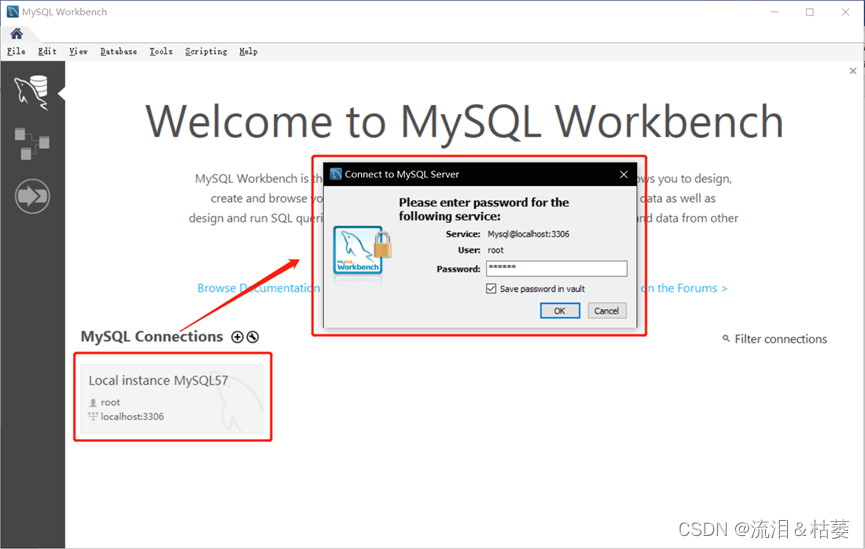Click the Mysql@localhost:3306 service text

tap(528, 234)
